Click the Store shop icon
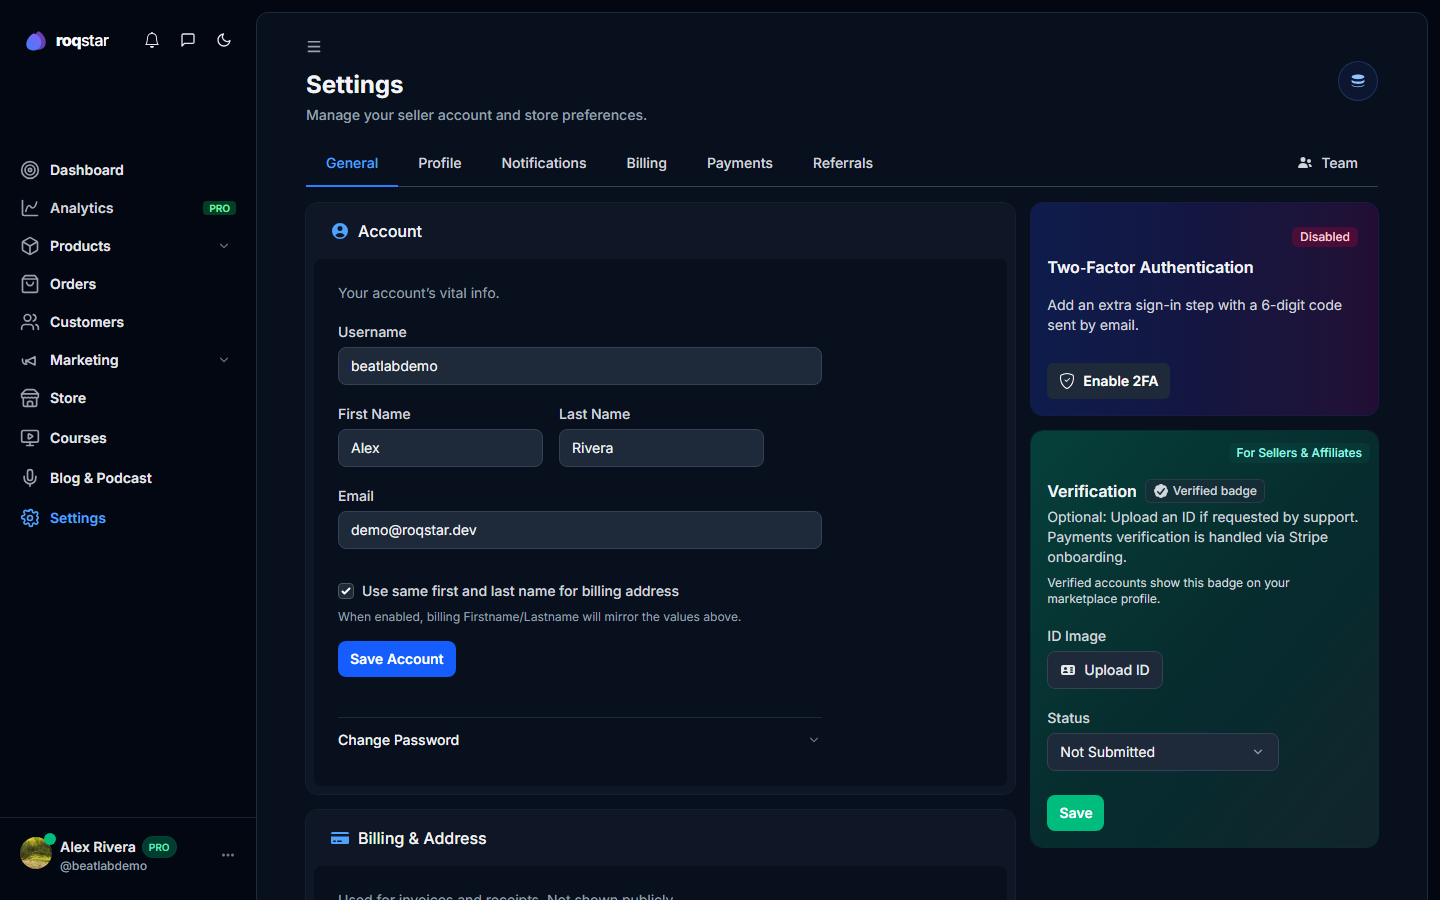The height and width of the screenshot is (900, 1440). pyautogui.click(x=30, y=398)
